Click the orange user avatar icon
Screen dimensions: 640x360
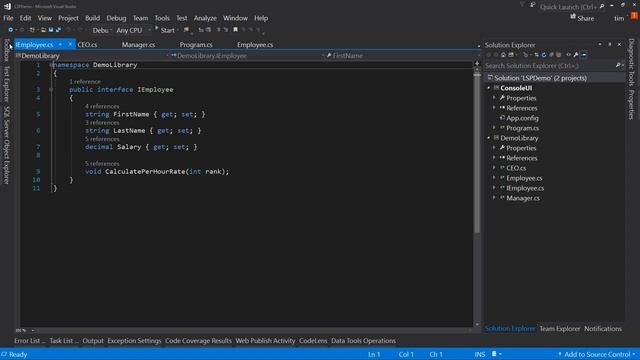[x=634, y=16]
